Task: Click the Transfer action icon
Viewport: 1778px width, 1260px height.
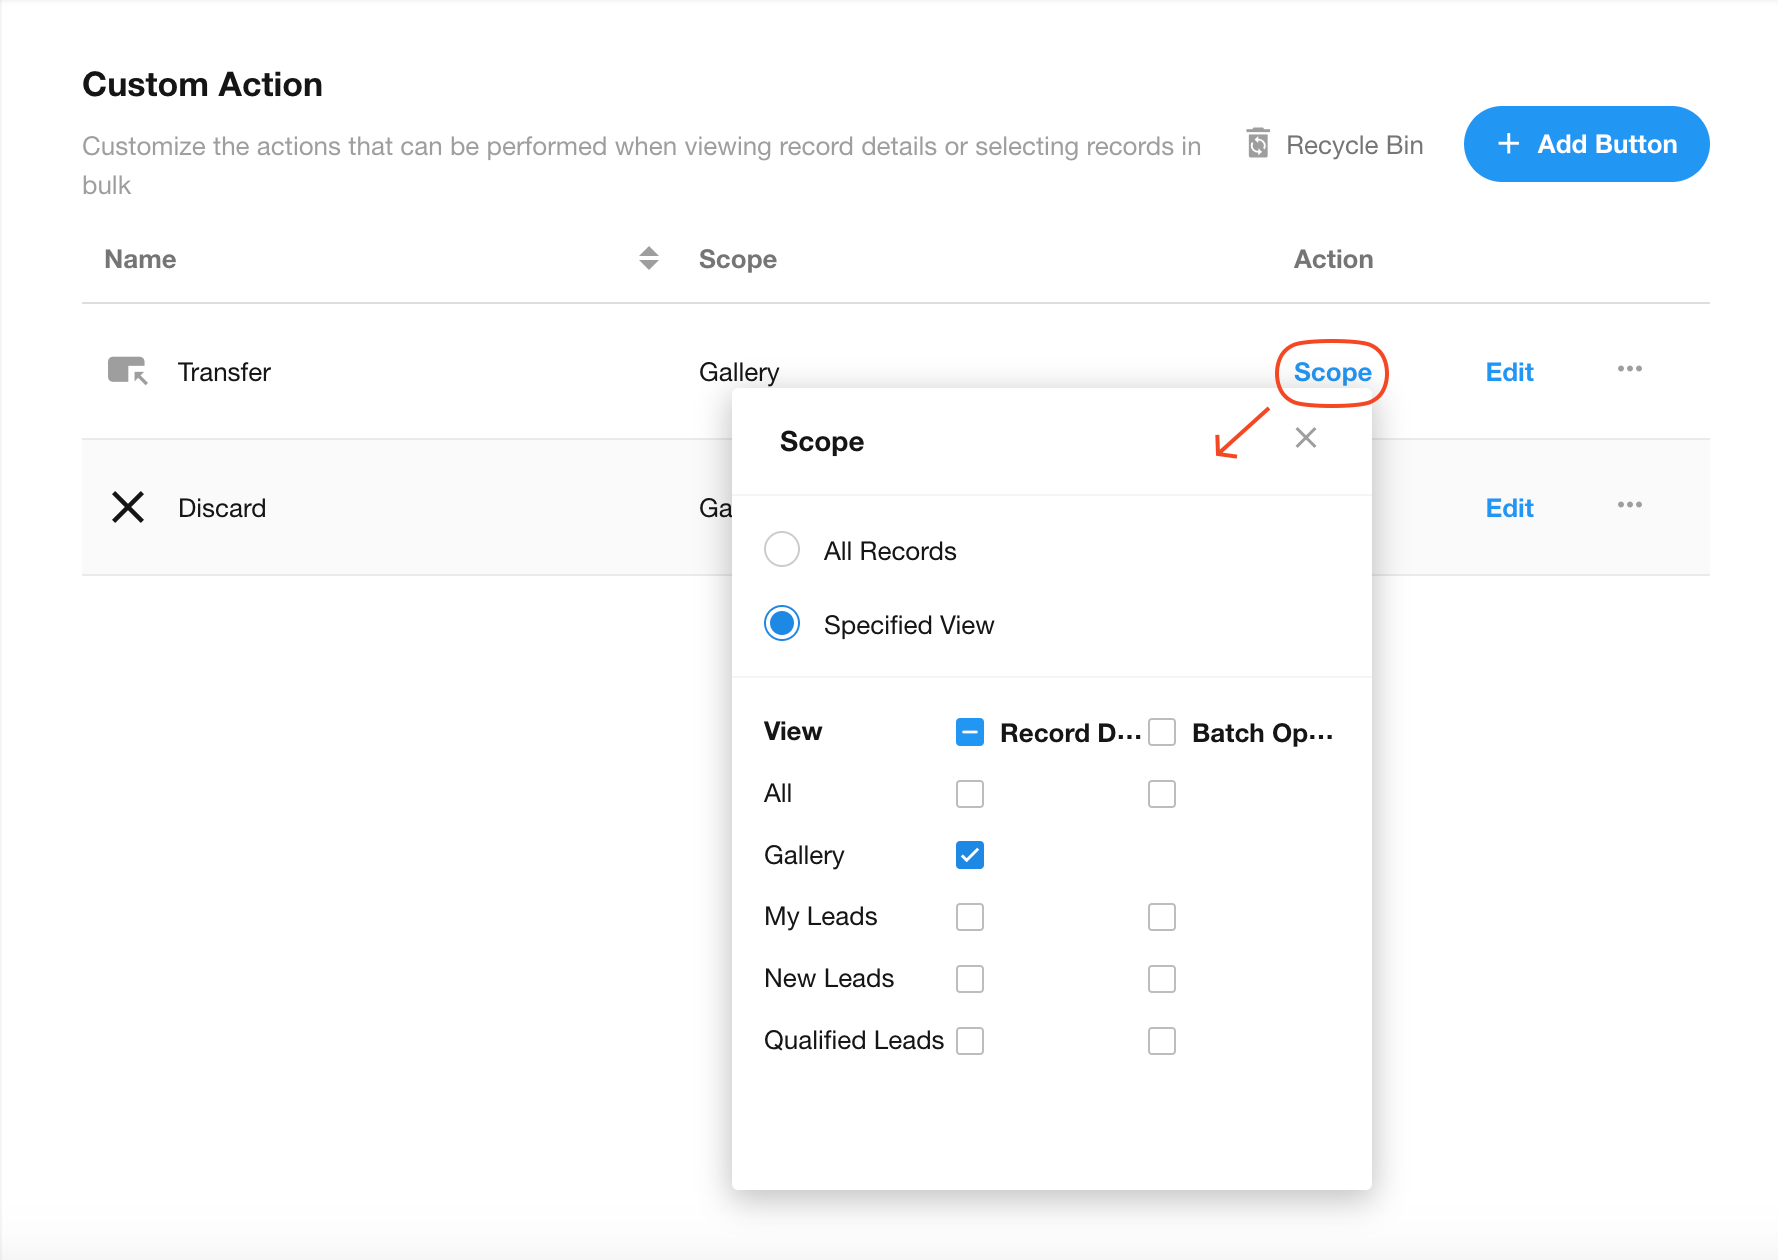Action: click(x=127, y=371)
